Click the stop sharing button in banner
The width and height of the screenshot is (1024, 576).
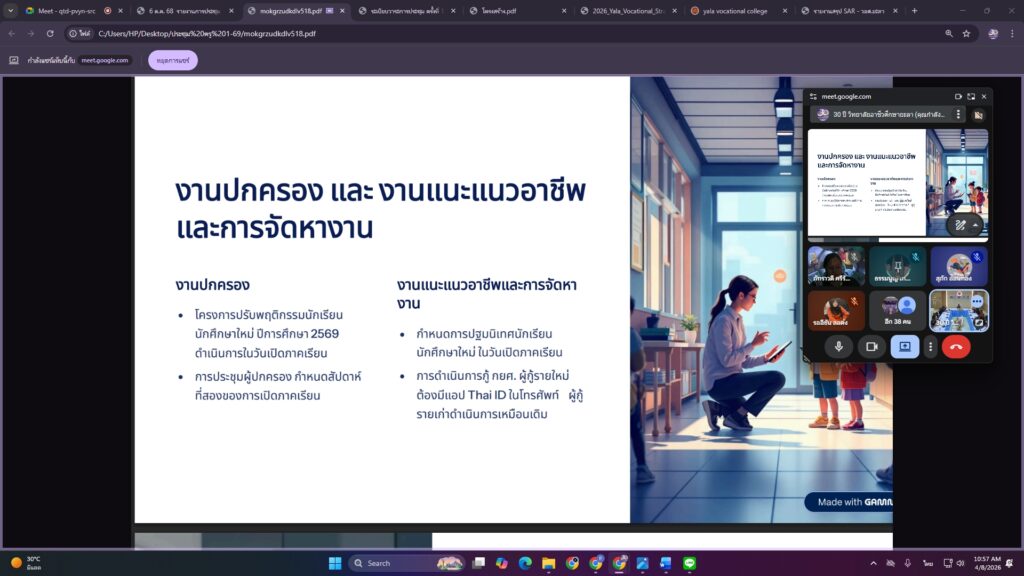click(x=173, y=60)
